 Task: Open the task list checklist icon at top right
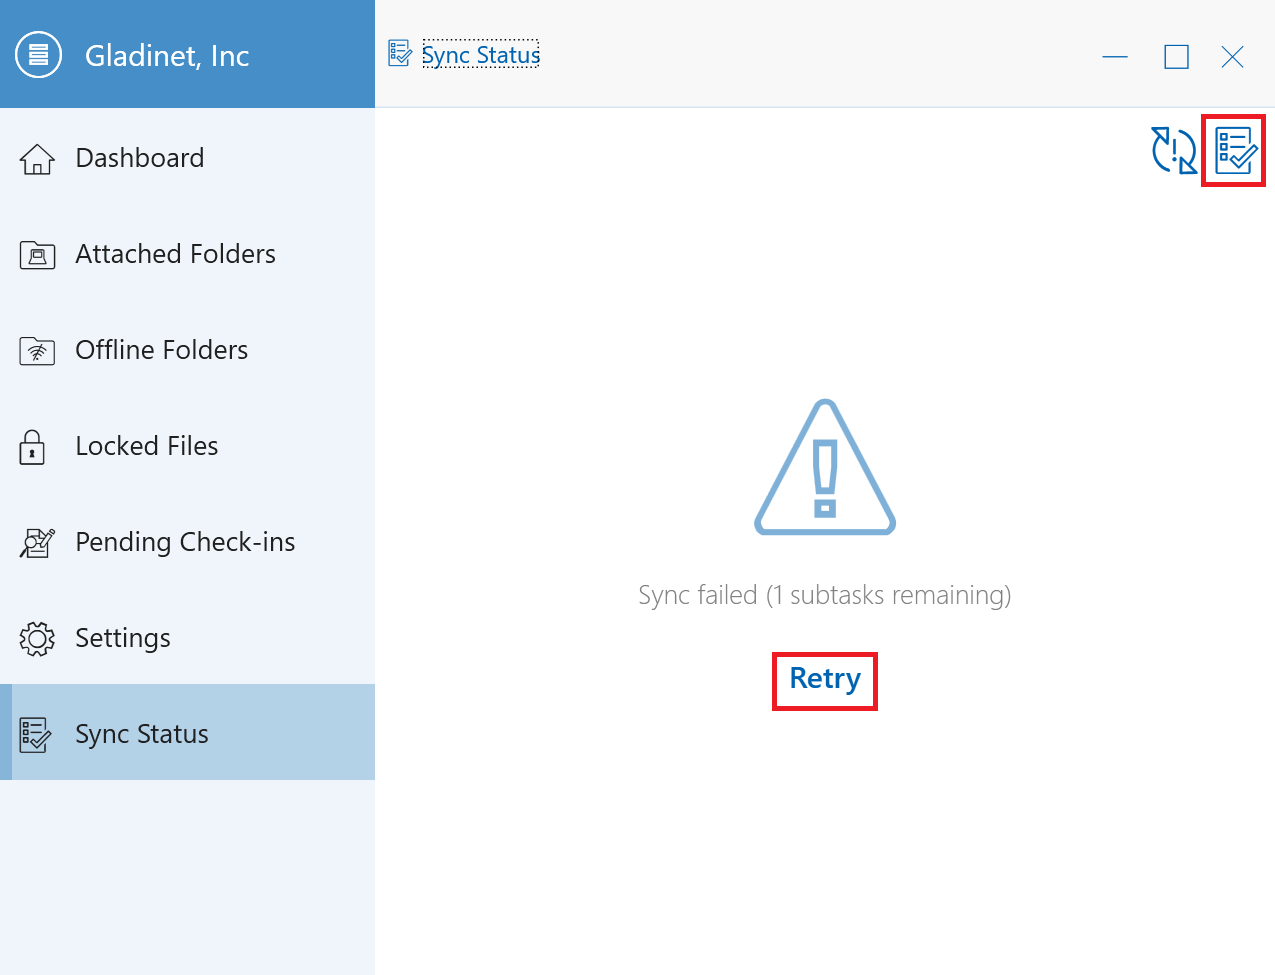(1234, 150)
